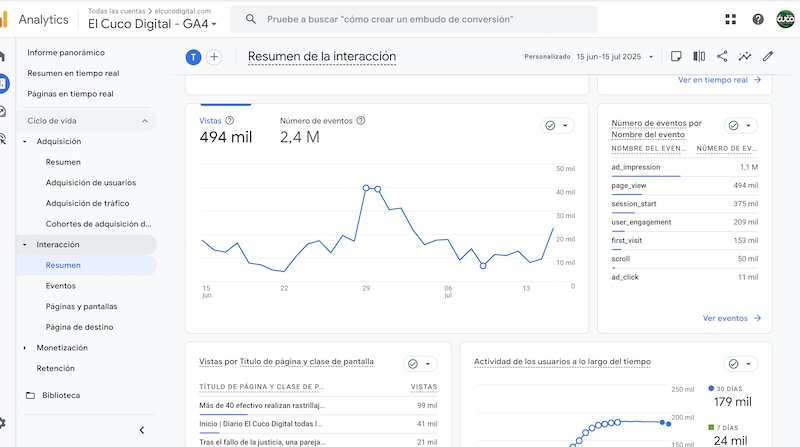This screenshot has width=800, height=447.
Task: Collapse the navigation with left chevron
Action: pyautogui.click(x=142, y=430)
